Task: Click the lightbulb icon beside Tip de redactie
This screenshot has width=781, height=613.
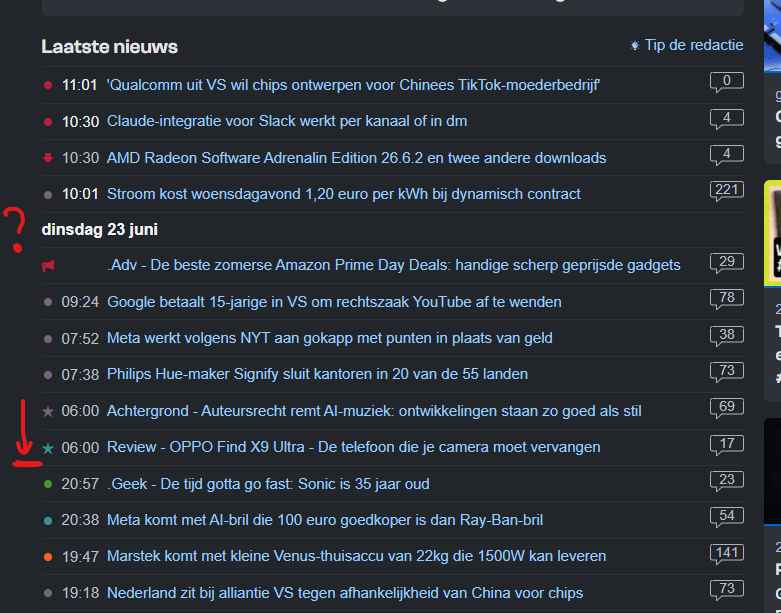Action: [x=635, y=45]
